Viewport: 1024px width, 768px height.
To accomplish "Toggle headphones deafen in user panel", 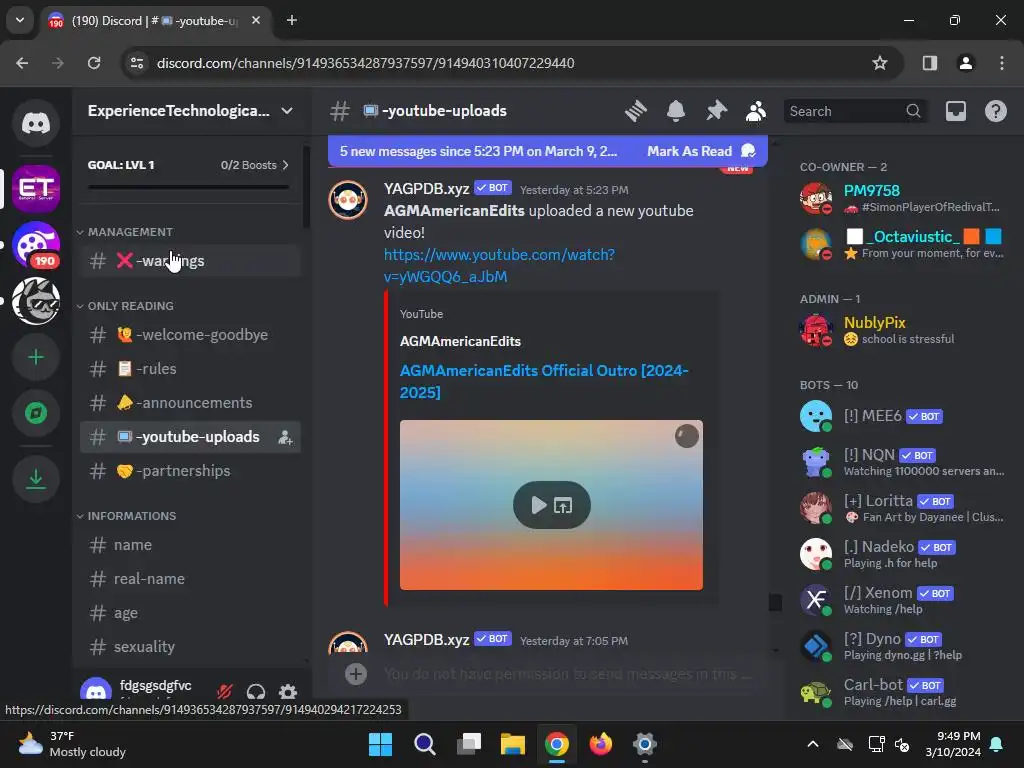I will pyautogui.click(x=256, y=691).
